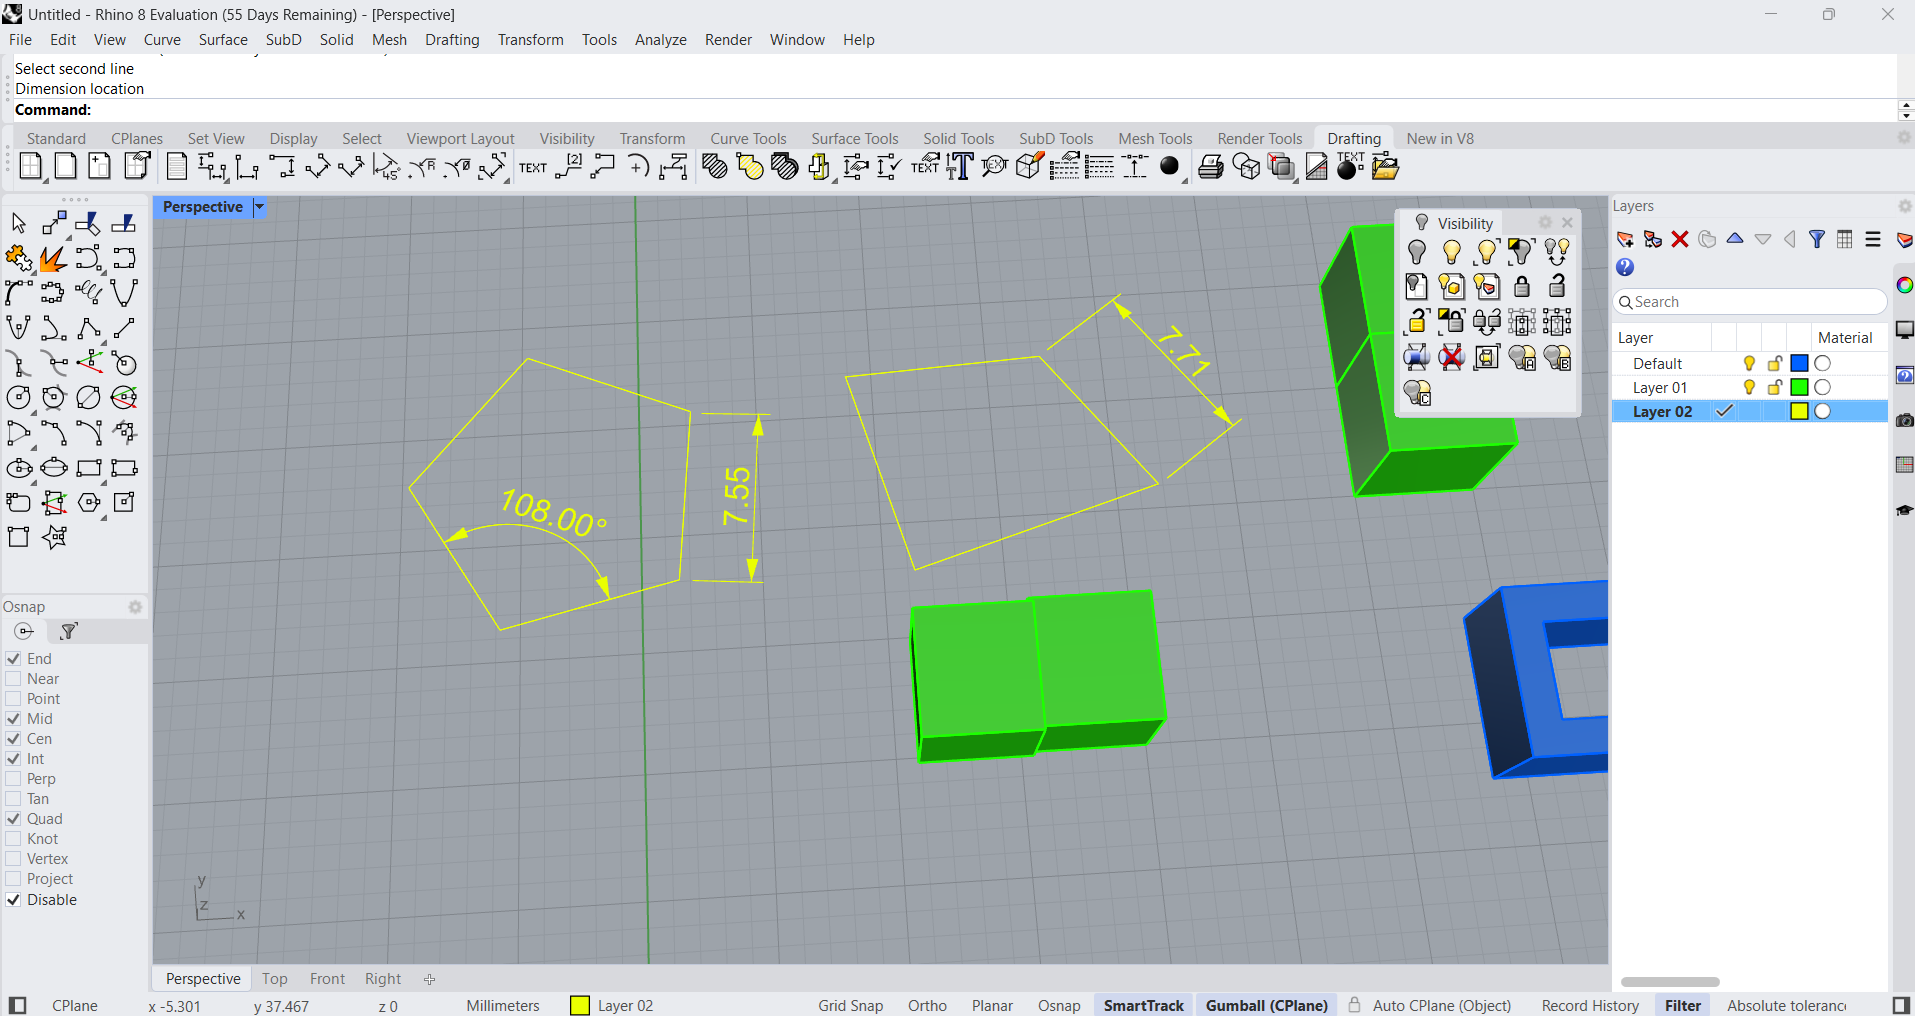The height and width of the screenshot is (1016, 1915).
Task: Select the Hatch tool icon
Action: click(x=714, y=167)
